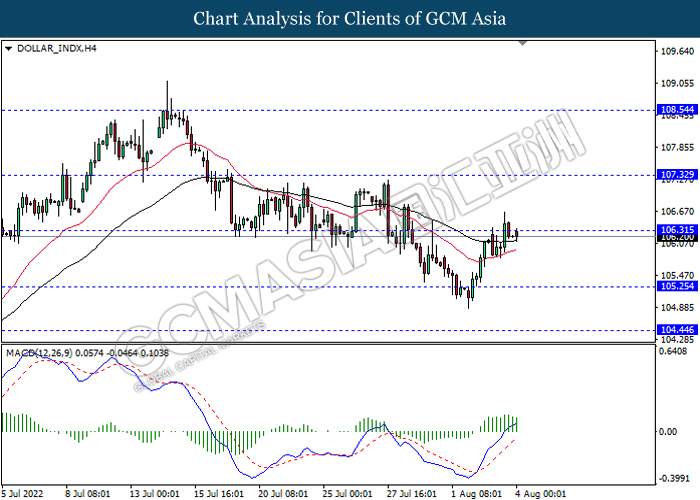Click the 104.285 price axis value
The height and width of the screenshot is (500, 700).
677,340
